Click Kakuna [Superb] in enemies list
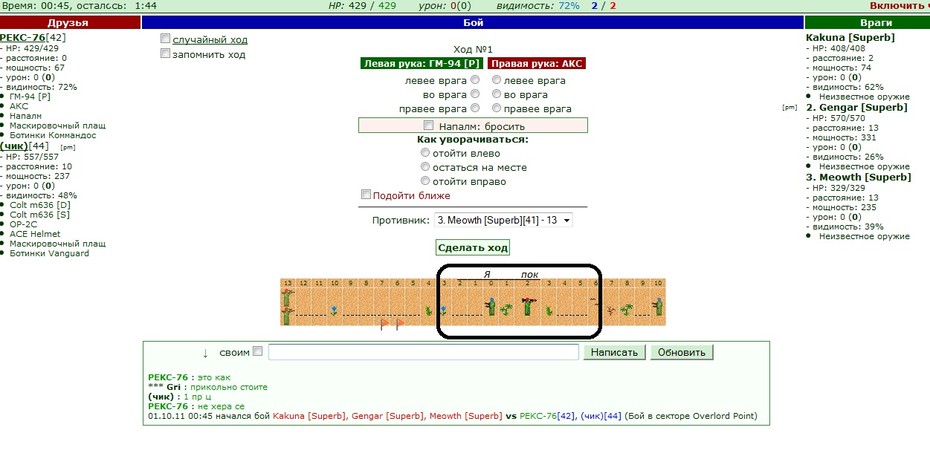The height and width of the screenshot is (459, 930). (x=850, y=37)
